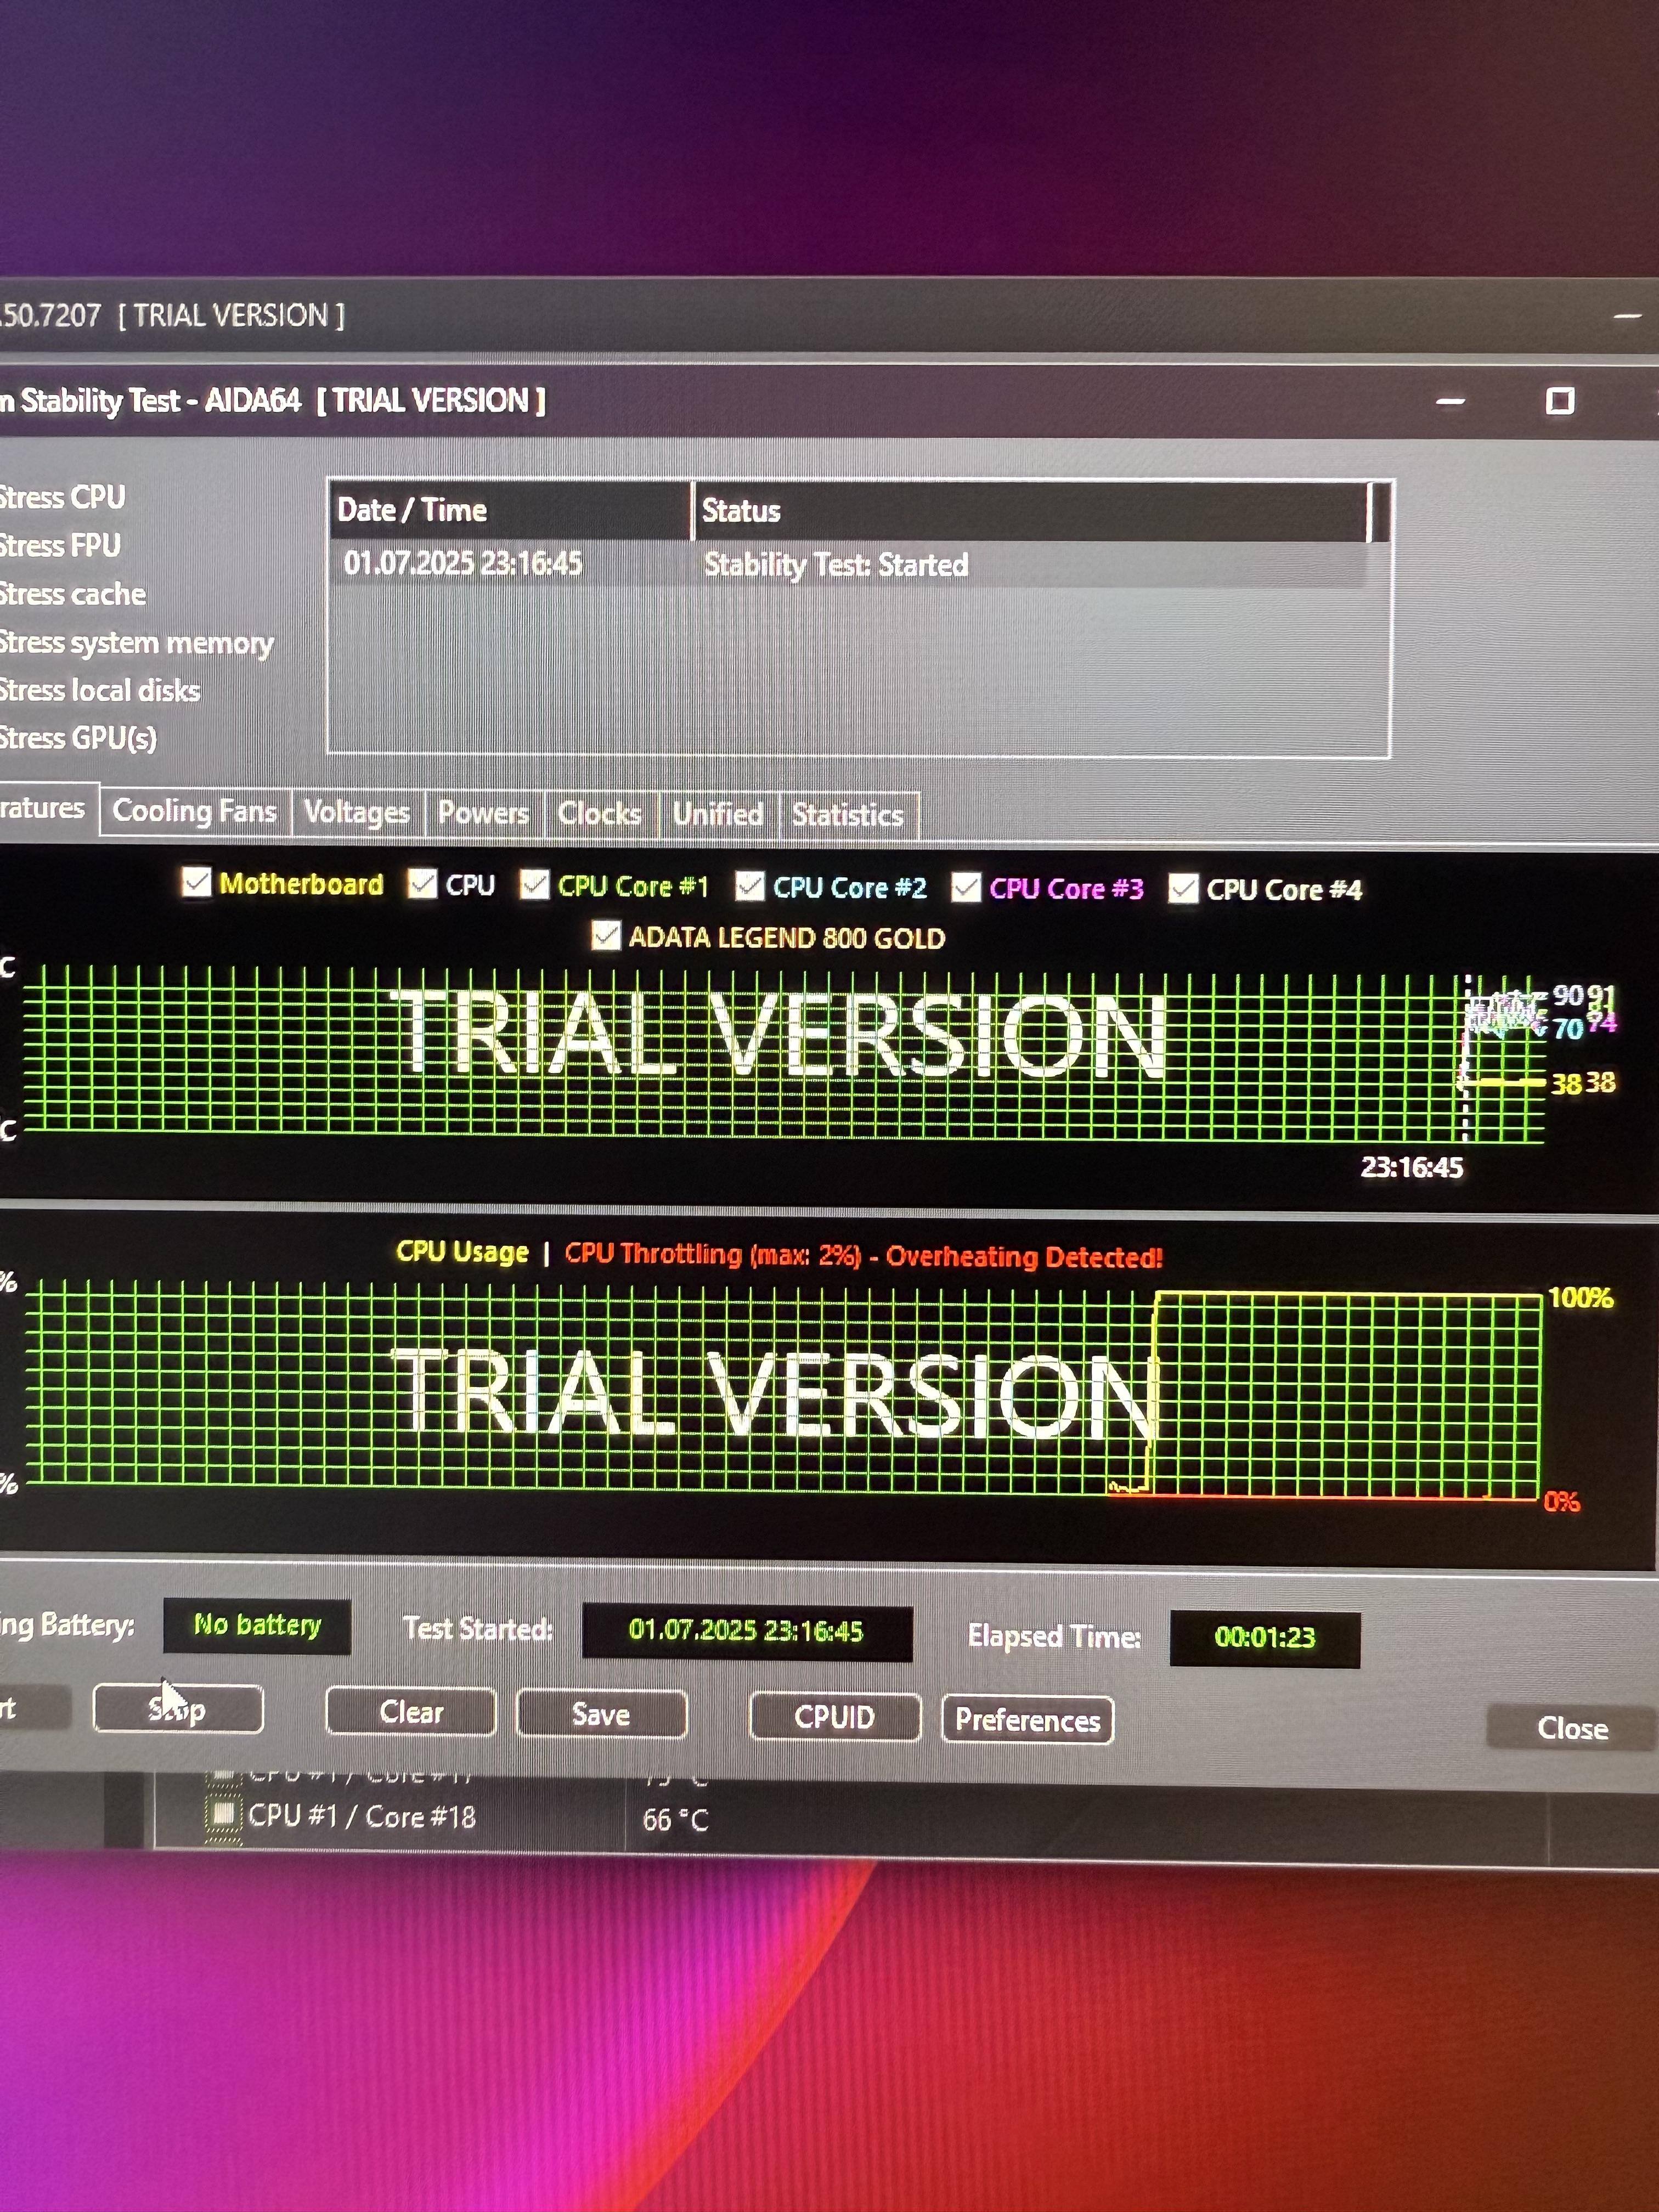Image resolution: width=1659 pixels, height=2212 pixels.
Task: Open the Voltages tab
Action: (357, 812)
